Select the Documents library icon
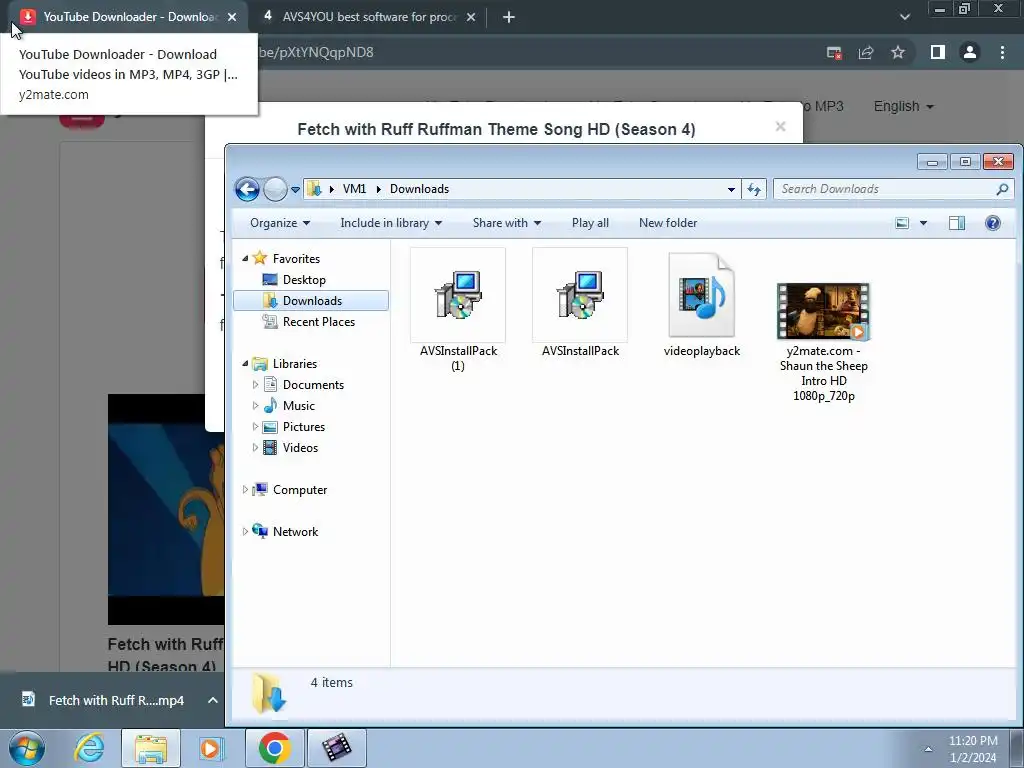This screenshot has height=768, width=1024. pos(270,385)
